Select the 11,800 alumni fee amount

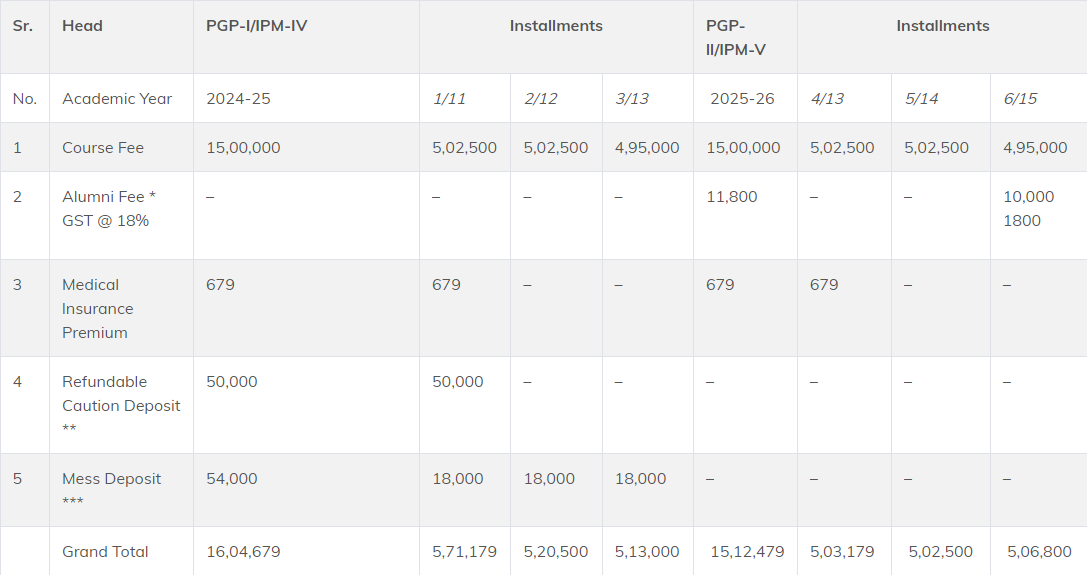point(732,197)
